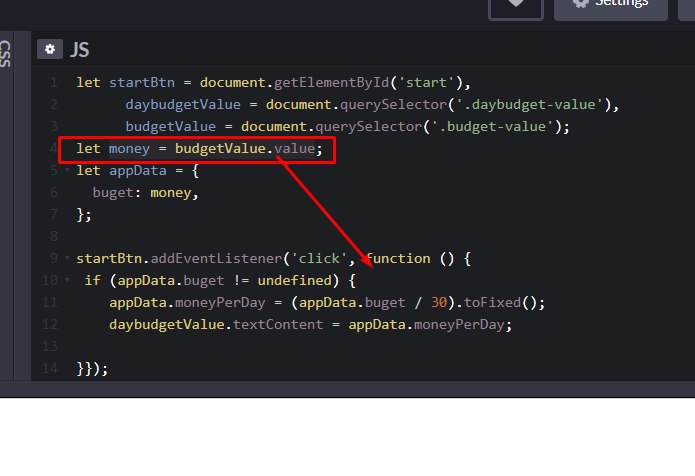Collapse the addEventListener function fold on line 9
The image size is (695, 476).
[67, 258]
